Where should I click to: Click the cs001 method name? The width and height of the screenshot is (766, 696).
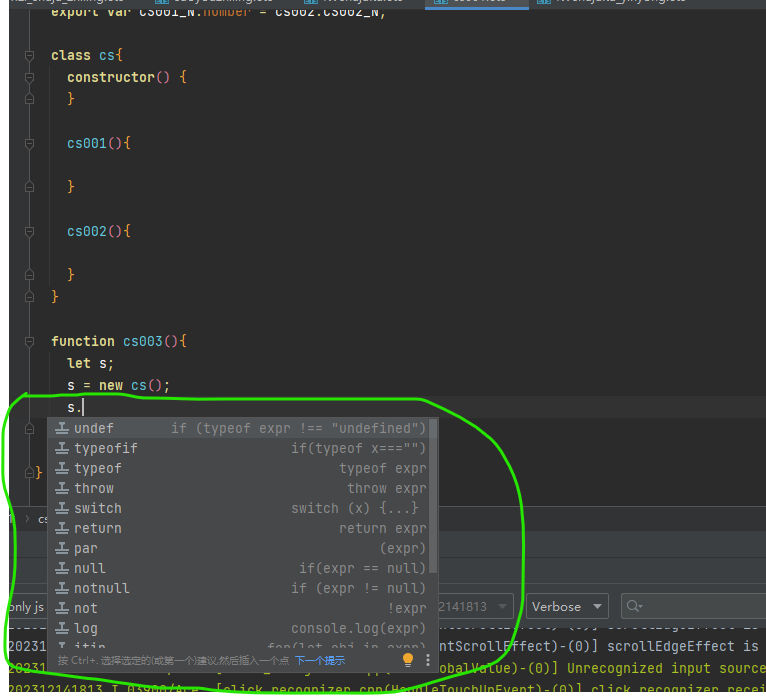coord(86,144)
